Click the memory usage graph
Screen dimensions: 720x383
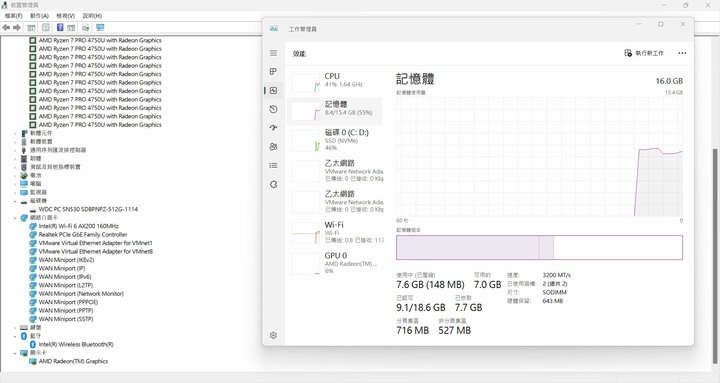coord(540,157)
